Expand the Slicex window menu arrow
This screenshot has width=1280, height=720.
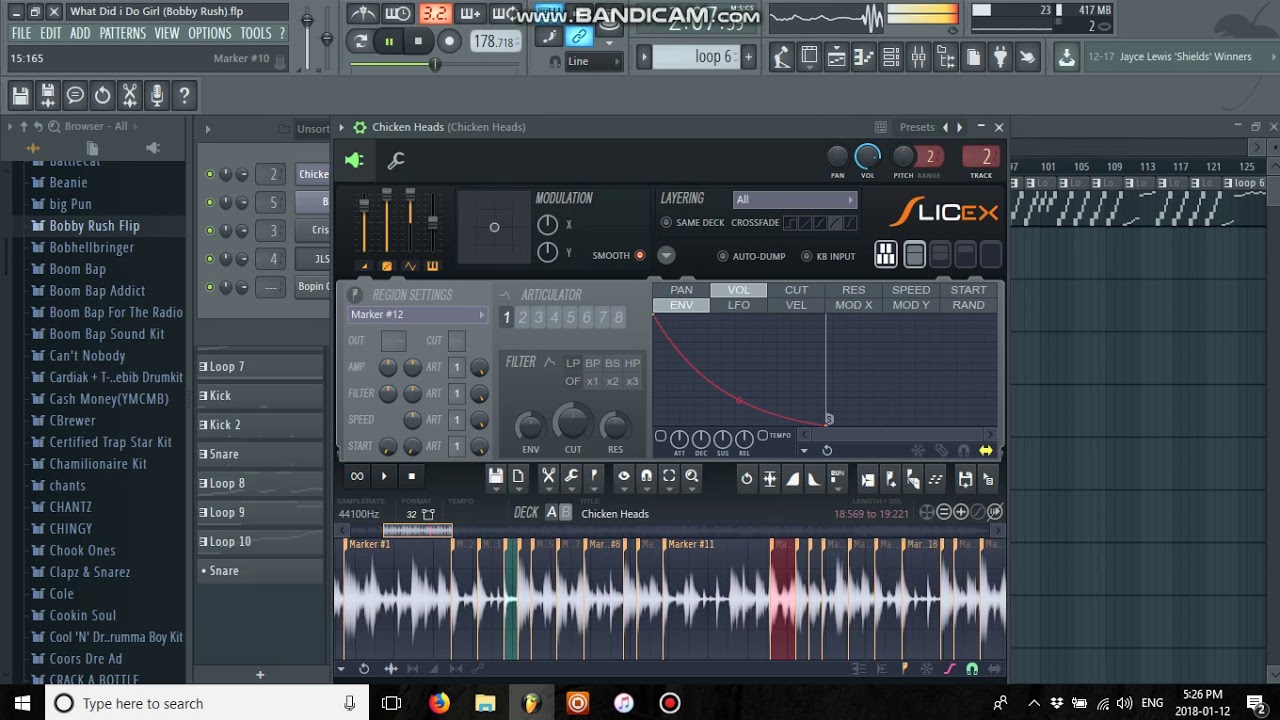tap(341, 127)
